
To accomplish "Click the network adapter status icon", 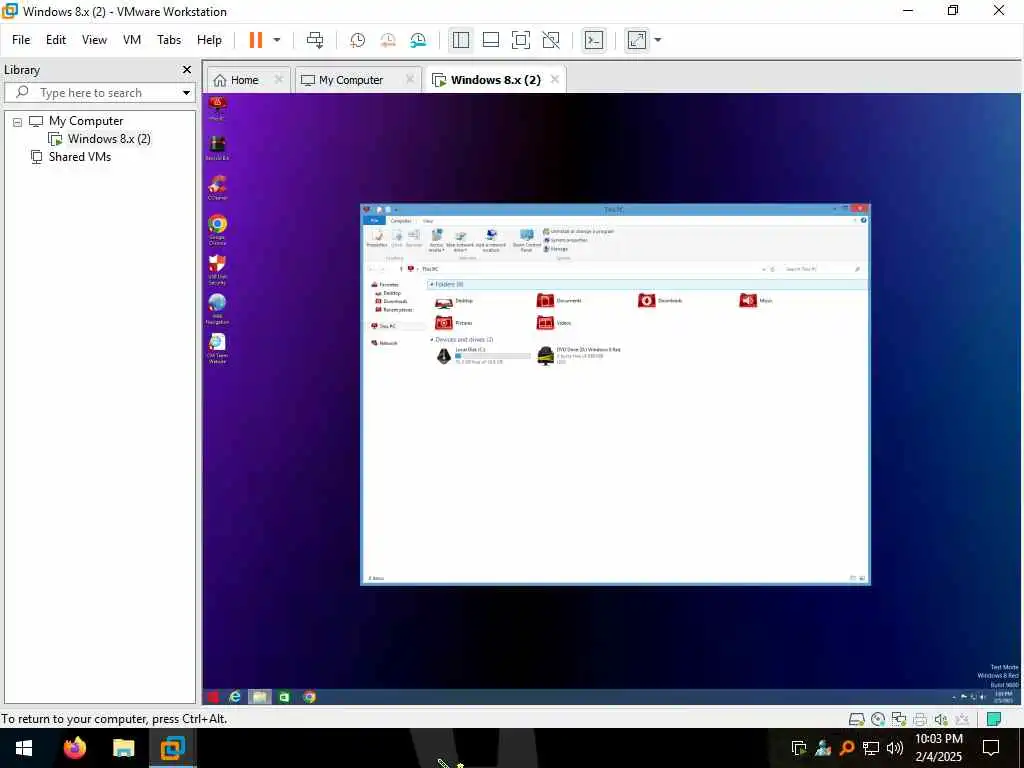I will click(899, 720).
